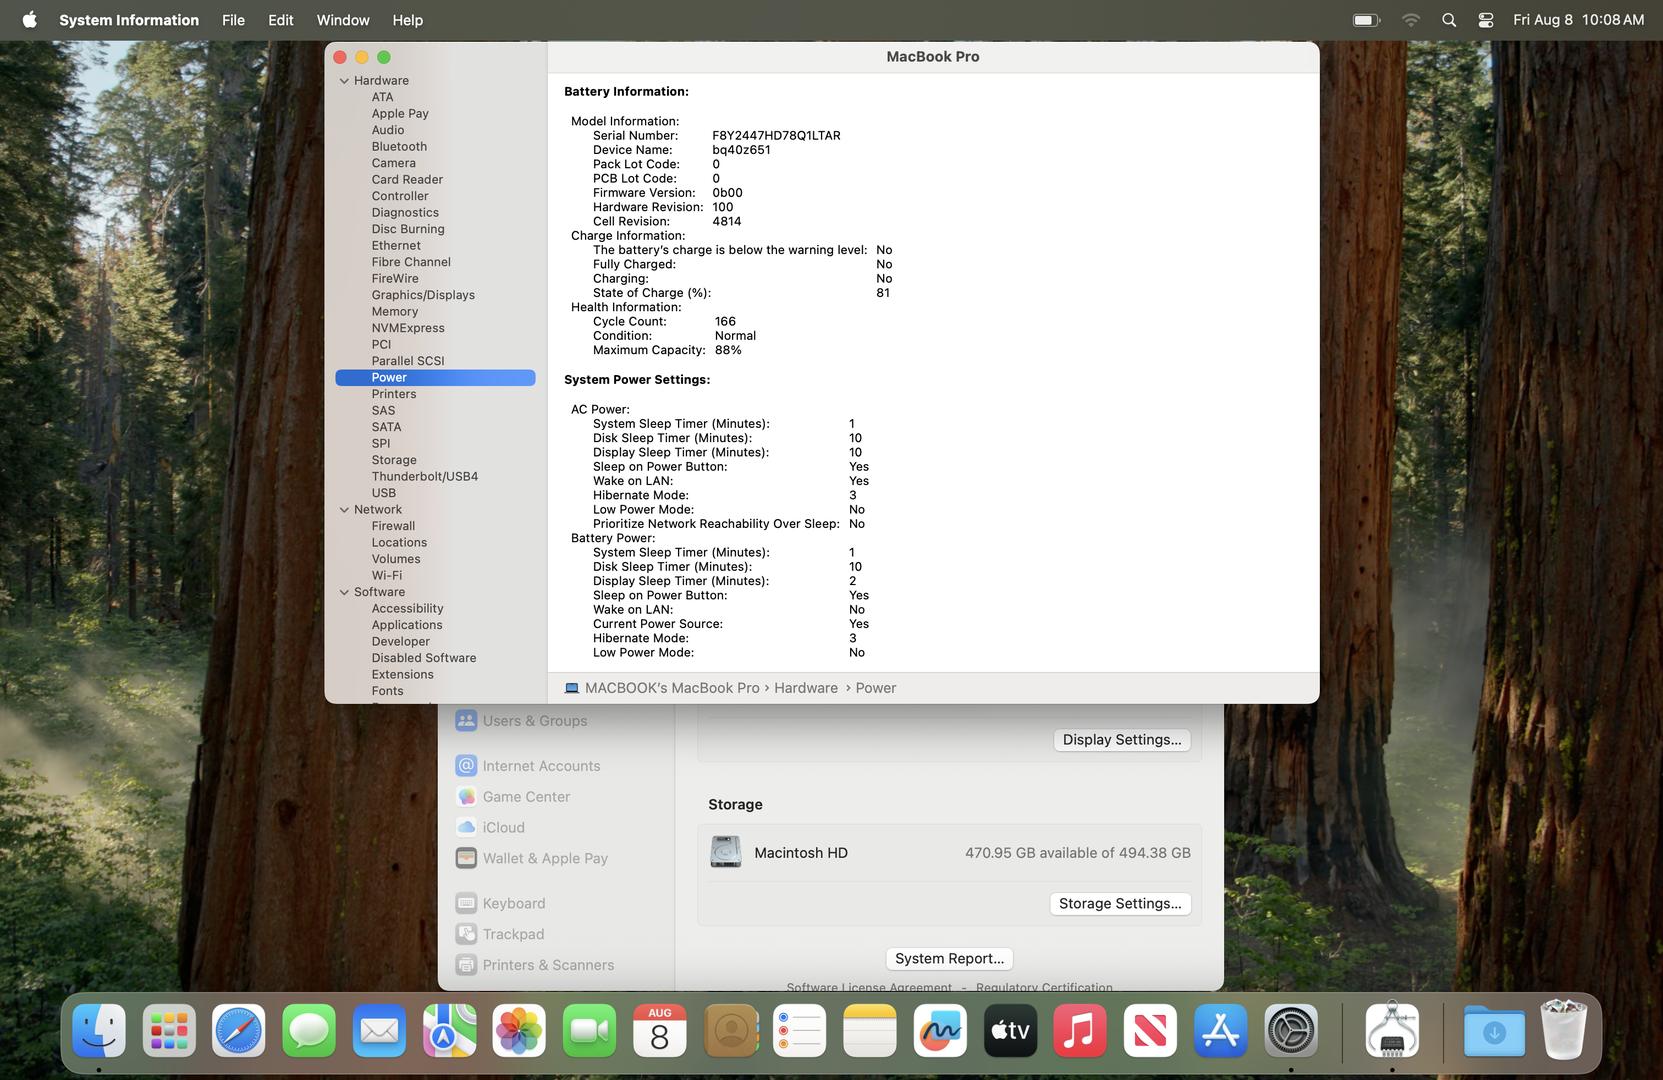
Task: Click the battery status icon
Action: tap(1366, 20)
